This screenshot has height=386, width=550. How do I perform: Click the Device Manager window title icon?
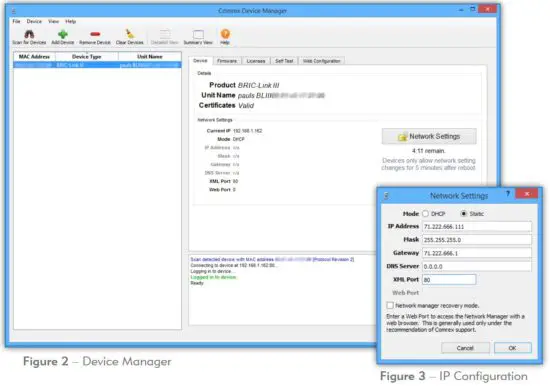tap(14, 11)
